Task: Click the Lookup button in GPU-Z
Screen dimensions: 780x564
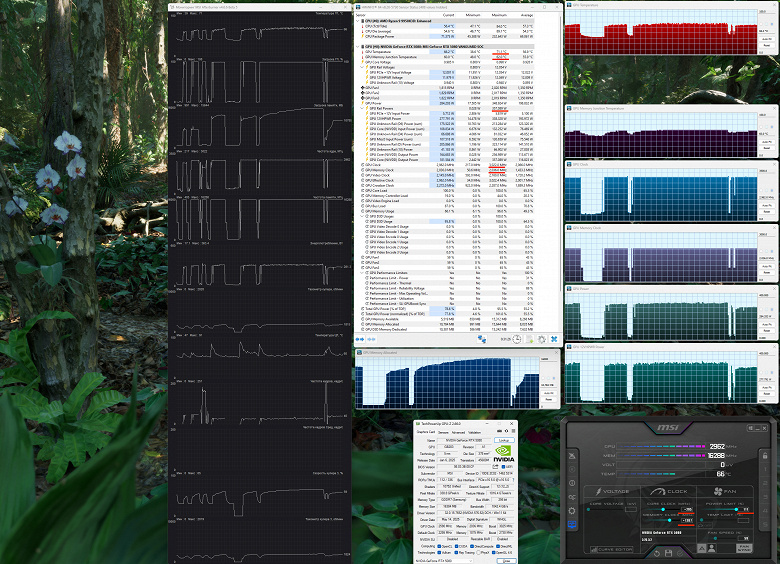Action: (504, 440)
